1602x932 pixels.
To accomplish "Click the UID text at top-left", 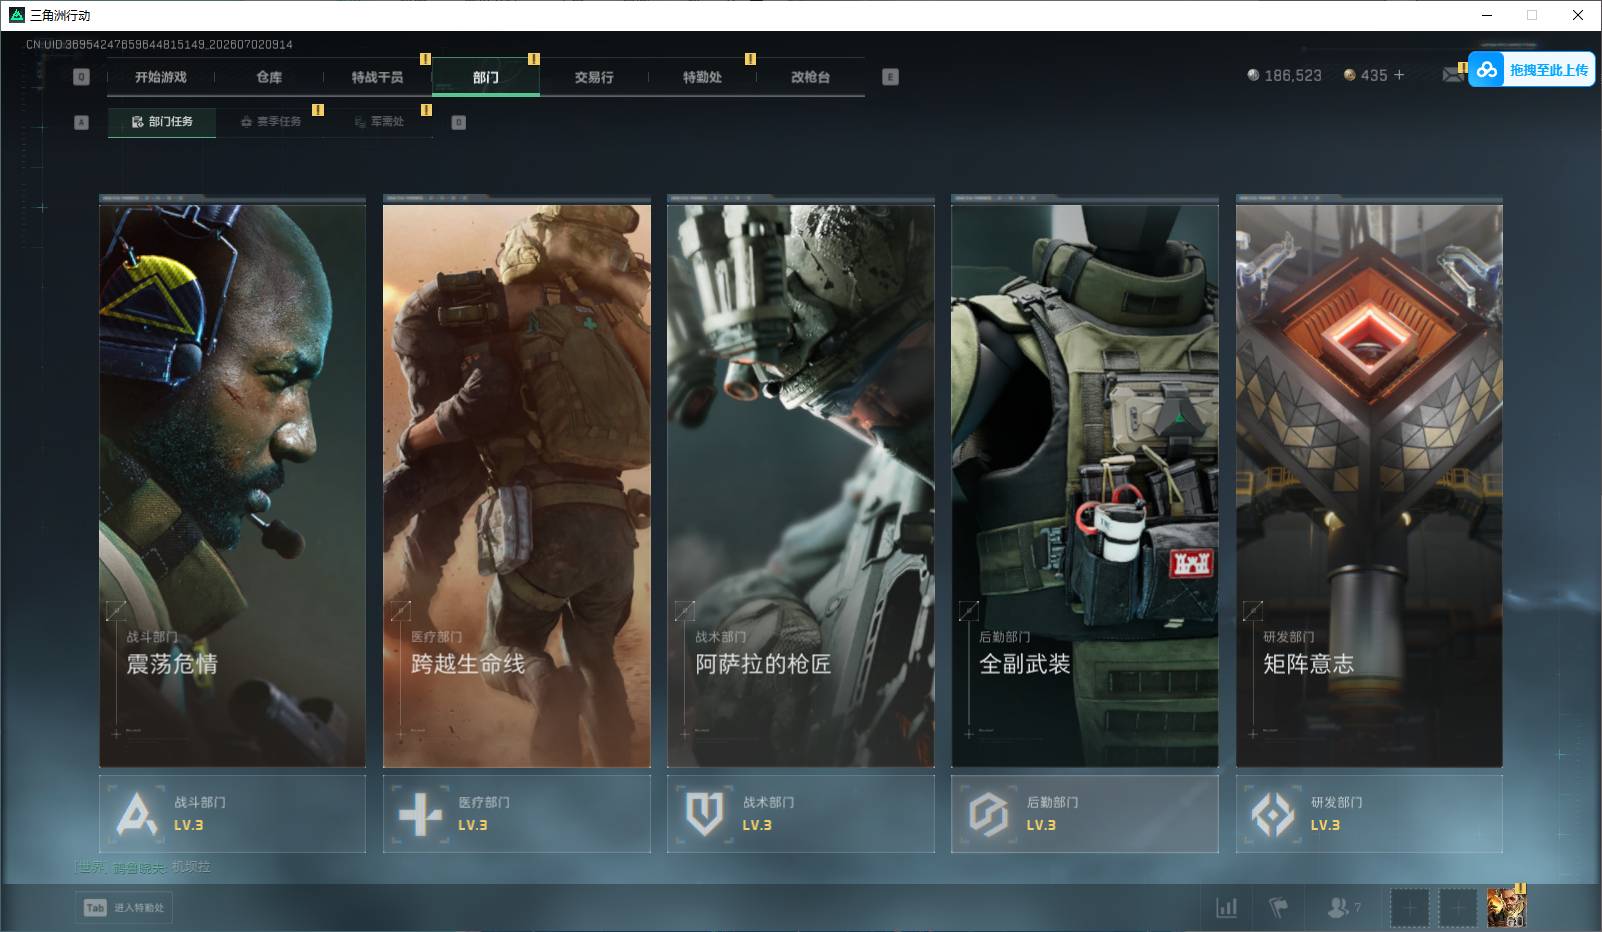I will click(x=159, y=45).
